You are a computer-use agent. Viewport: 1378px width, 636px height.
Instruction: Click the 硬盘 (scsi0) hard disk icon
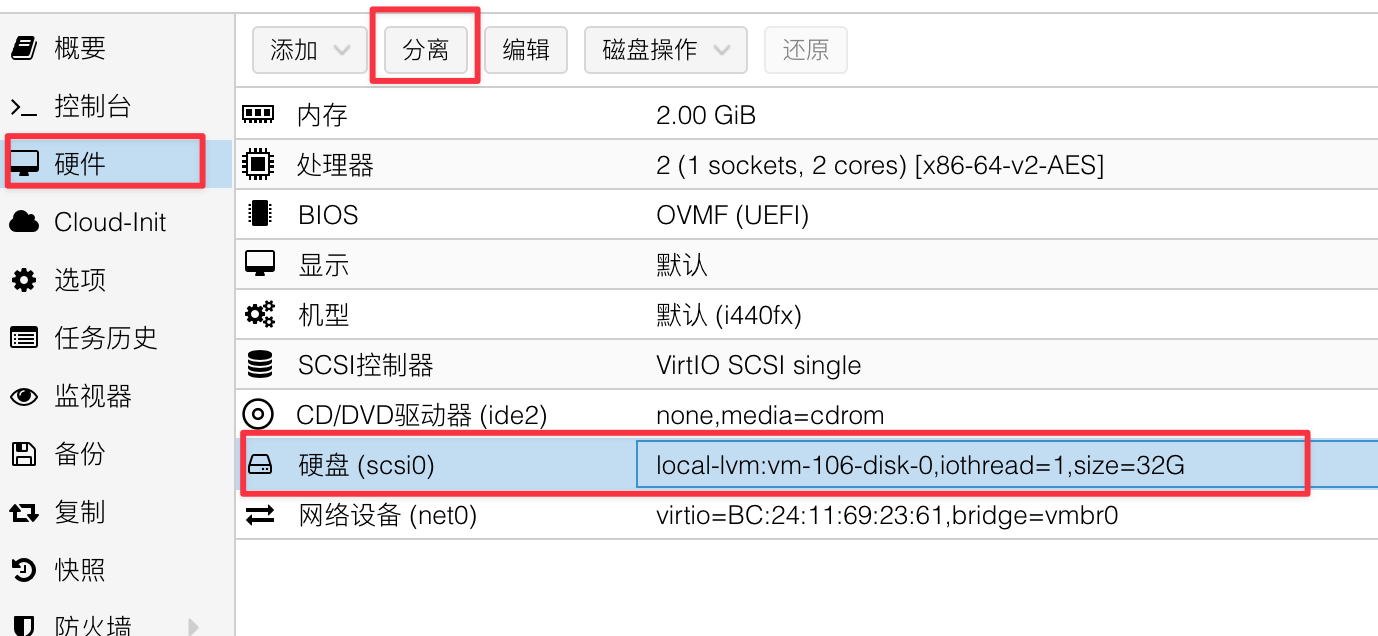click(x=260, y=465)
